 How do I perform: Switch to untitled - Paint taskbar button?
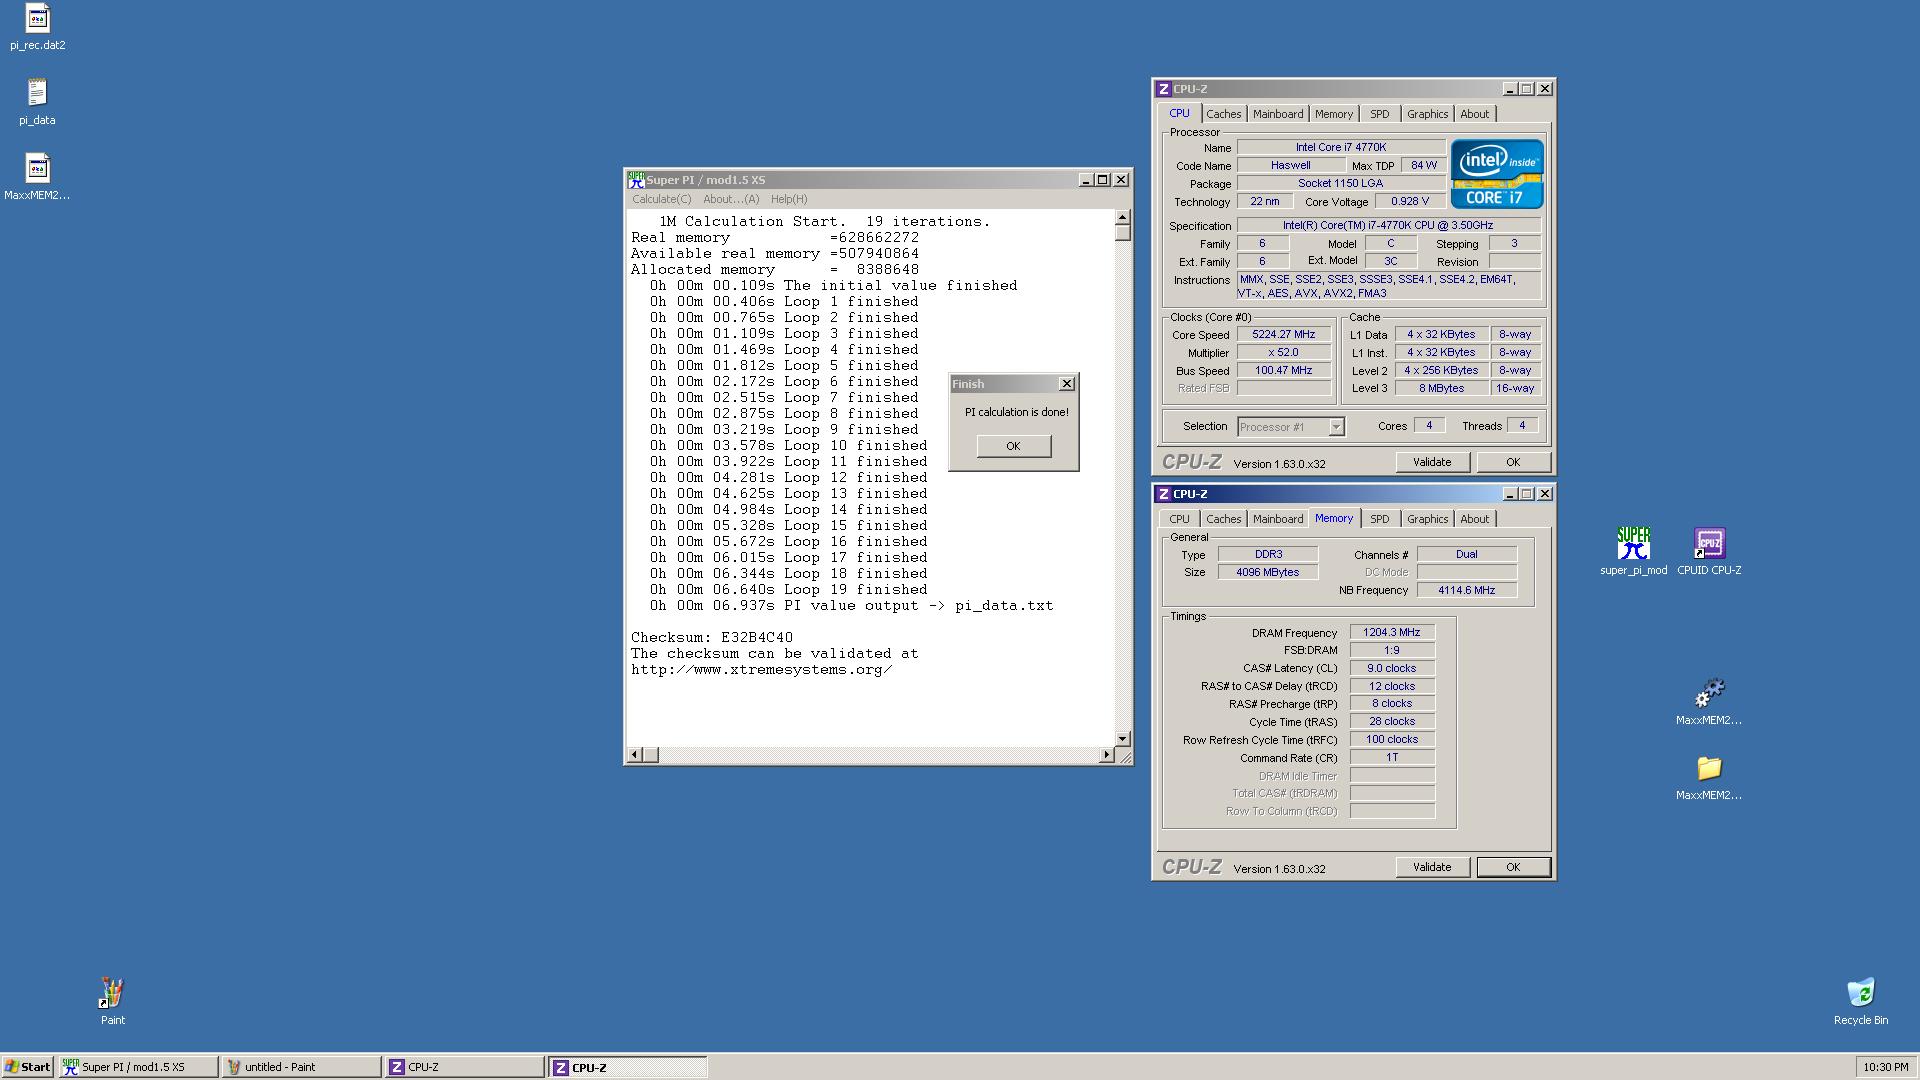click(301, 1067)
